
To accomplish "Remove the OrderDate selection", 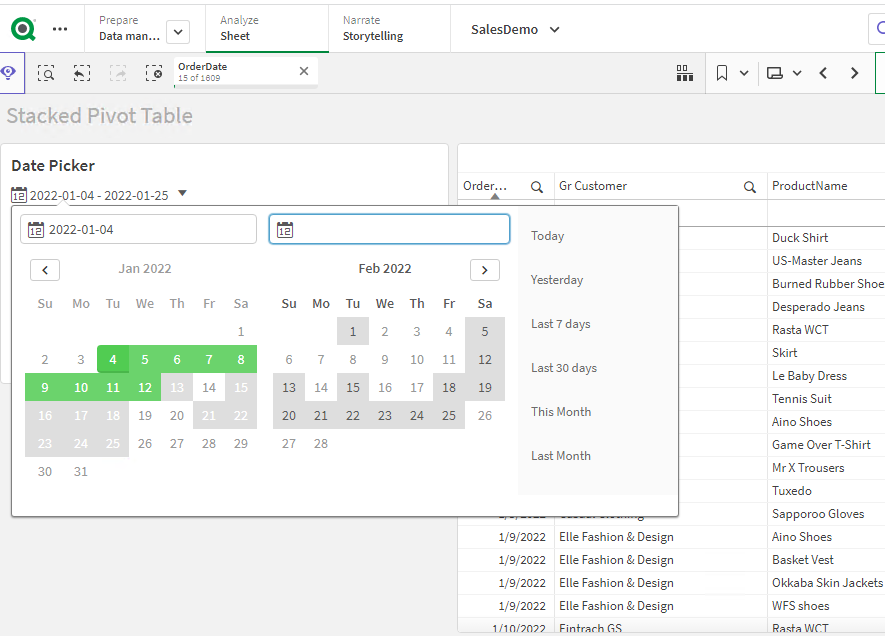I will 304,71.
